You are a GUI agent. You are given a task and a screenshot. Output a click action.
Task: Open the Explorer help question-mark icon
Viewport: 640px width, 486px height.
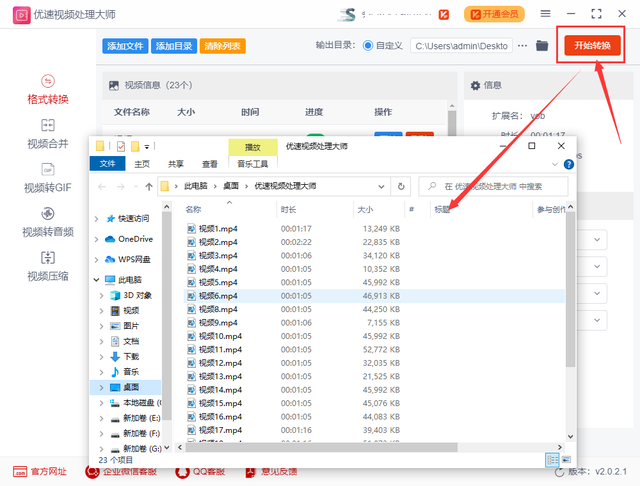[x=569, y=164]
